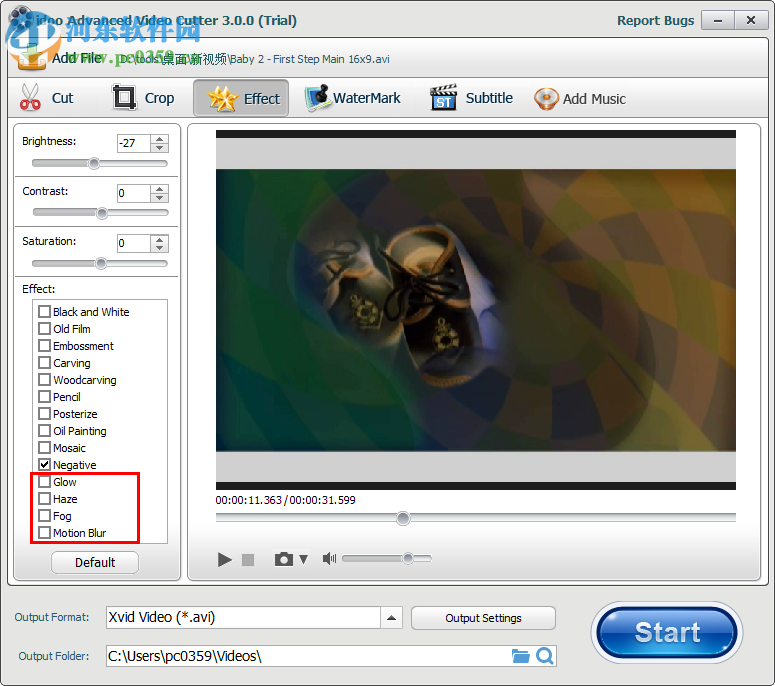Select the Effect tab

[241, 98]
